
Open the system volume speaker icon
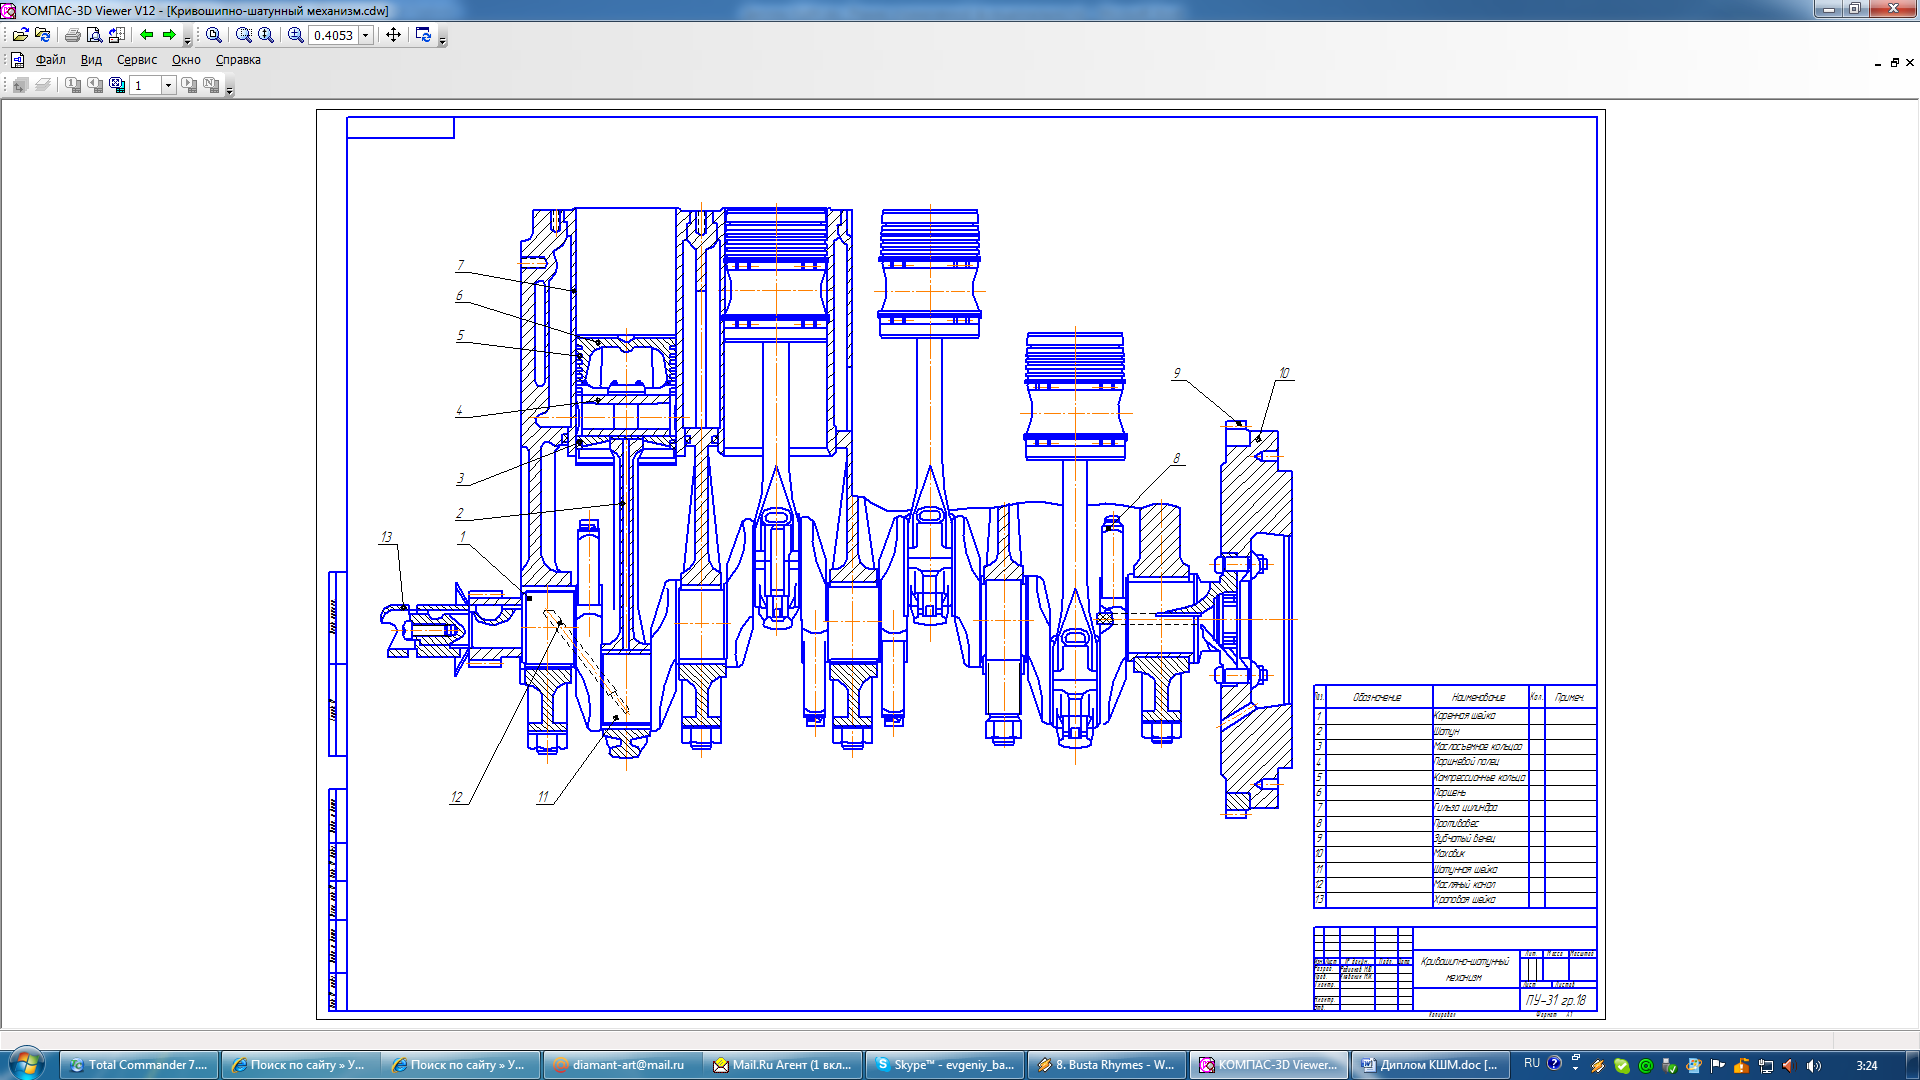coord(1814,1066)
